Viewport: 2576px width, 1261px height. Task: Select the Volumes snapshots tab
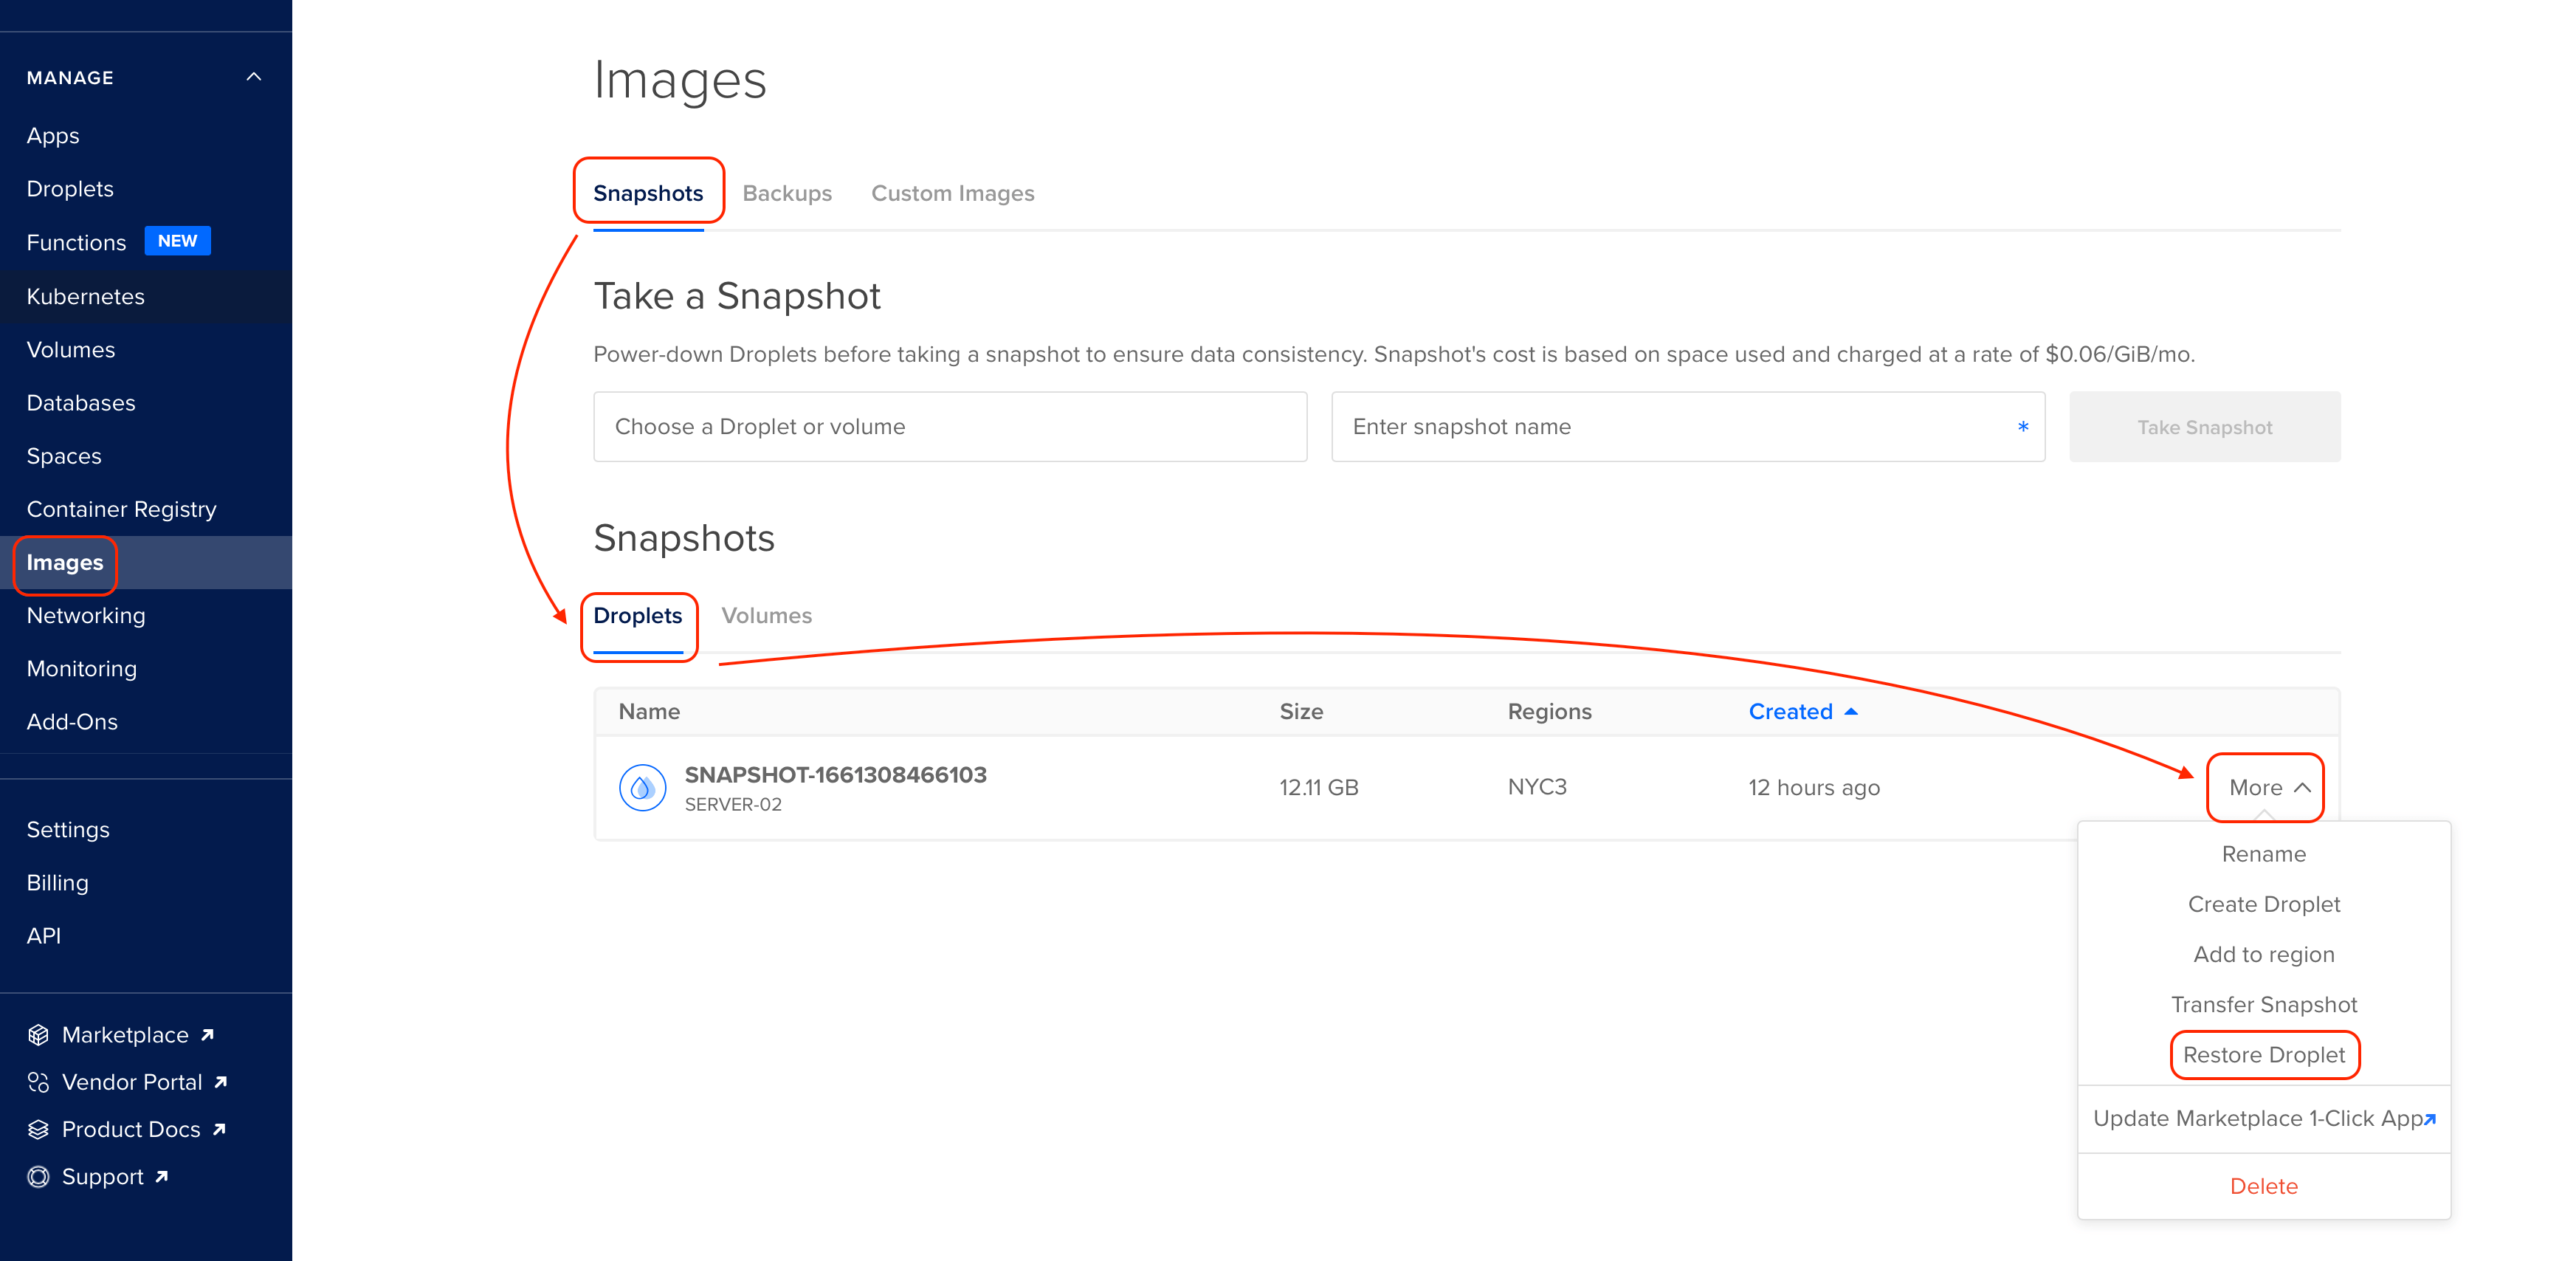click(x=767, y=615)
